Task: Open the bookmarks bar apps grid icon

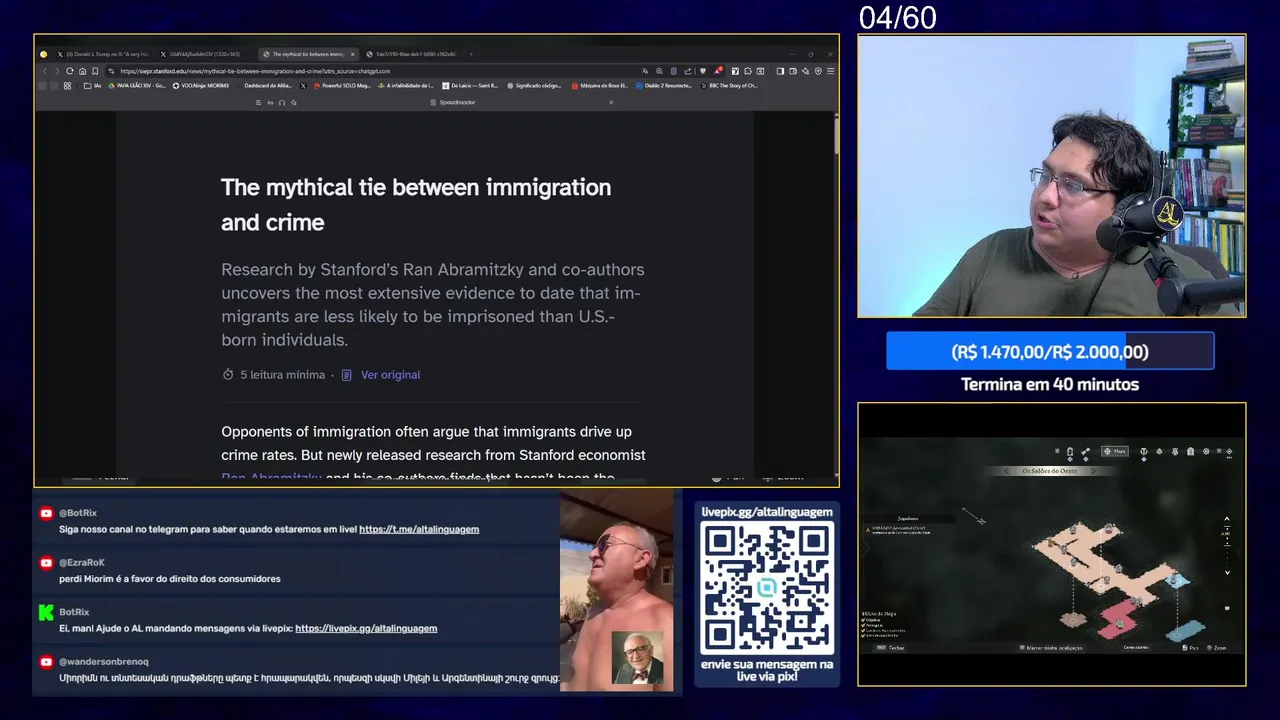Action: [x=67, y=86]
